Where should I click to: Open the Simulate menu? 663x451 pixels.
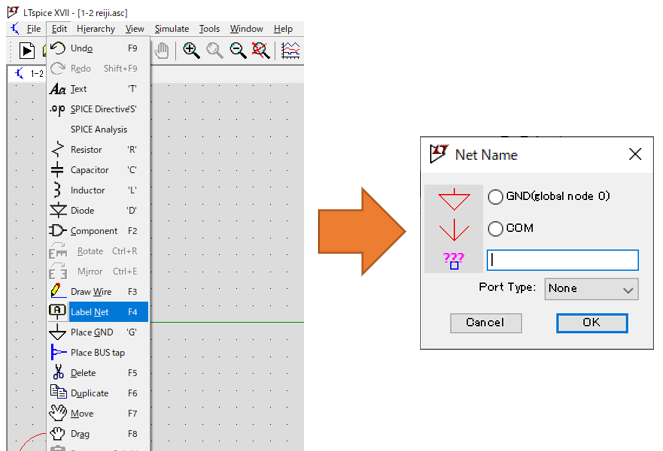tap(172, 29)
